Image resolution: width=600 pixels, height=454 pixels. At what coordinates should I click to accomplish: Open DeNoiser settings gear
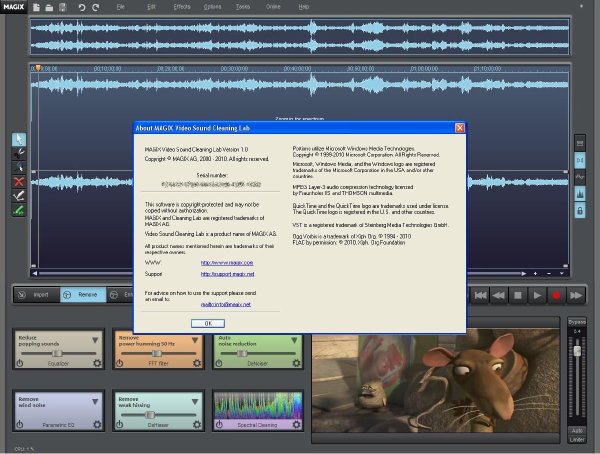click(297, 363)
